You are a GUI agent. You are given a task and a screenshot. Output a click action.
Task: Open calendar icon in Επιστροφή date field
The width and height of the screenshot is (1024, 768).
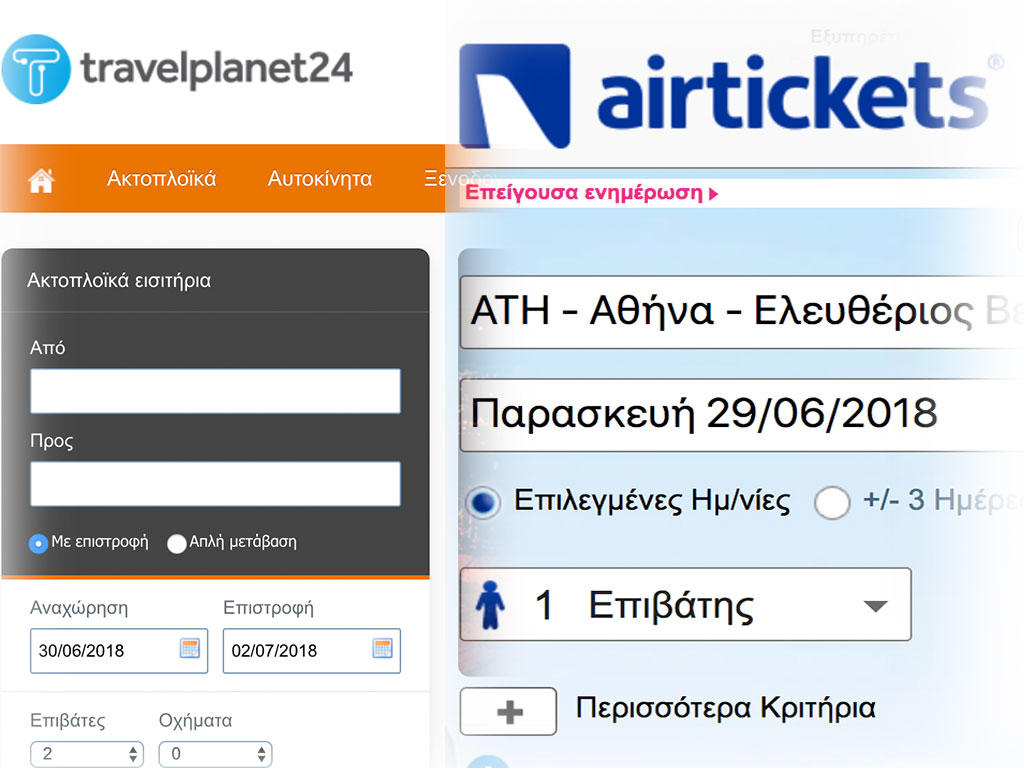click(382, 648)
